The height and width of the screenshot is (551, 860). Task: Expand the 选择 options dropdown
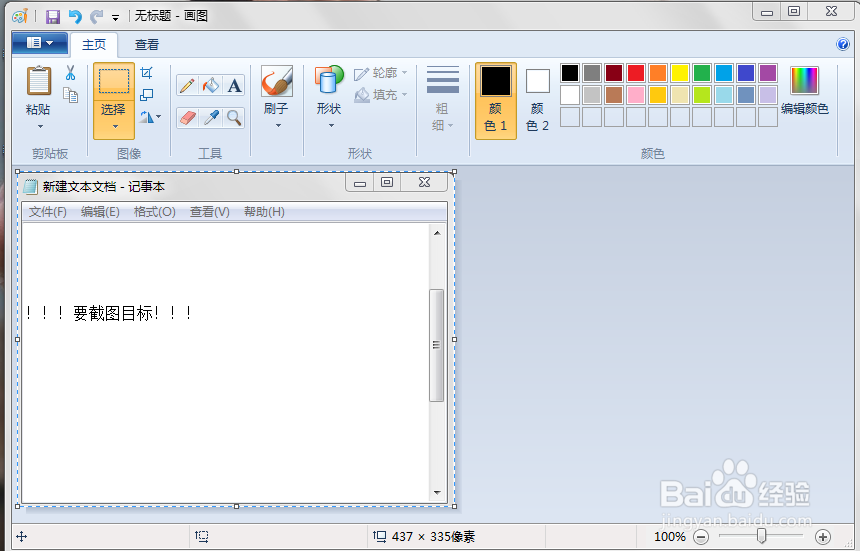pos(115,127)
